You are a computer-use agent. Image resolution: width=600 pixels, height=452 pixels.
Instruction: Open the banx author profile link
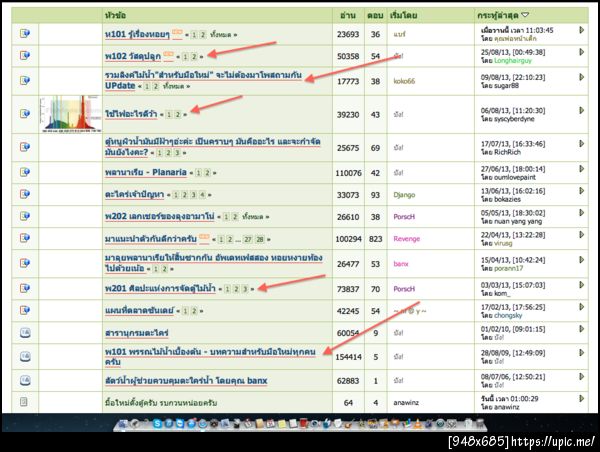coord(401,264)
